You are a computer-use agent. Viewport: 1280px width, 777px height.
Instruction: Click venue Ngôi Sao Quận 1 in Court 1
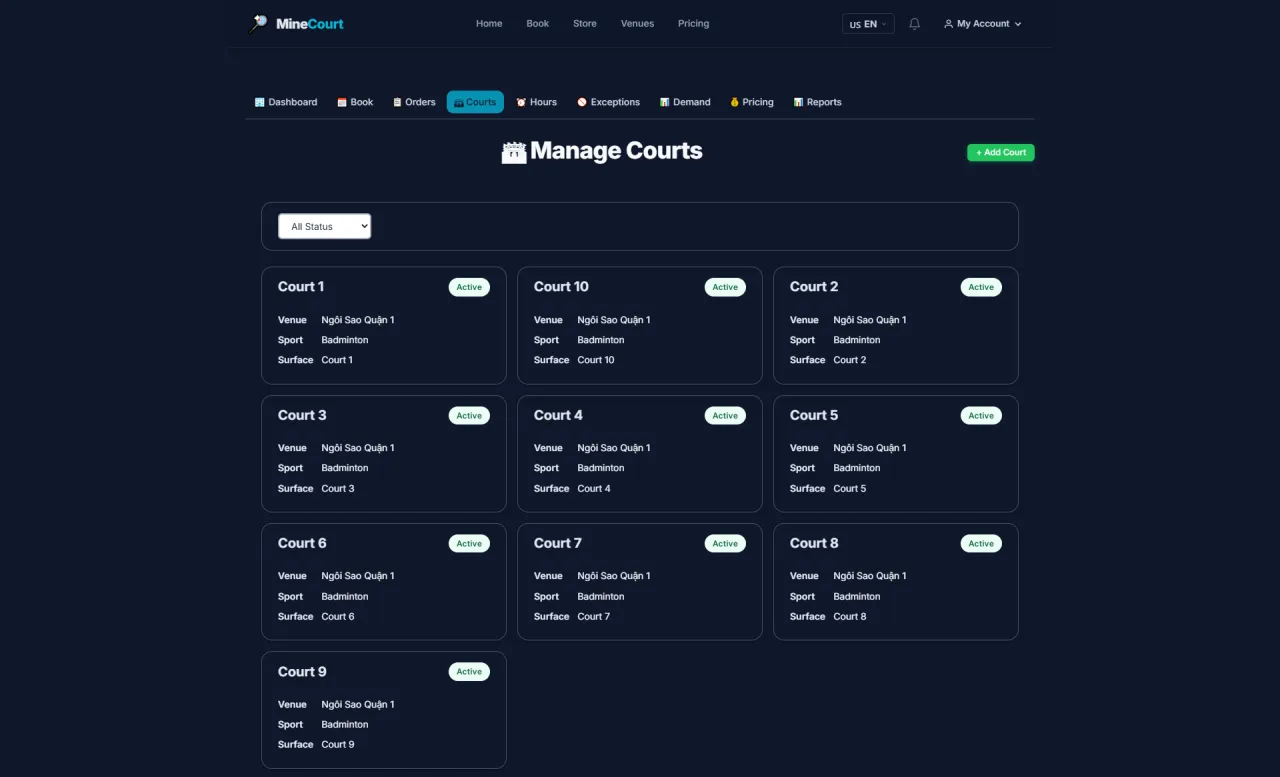(358, 320)
